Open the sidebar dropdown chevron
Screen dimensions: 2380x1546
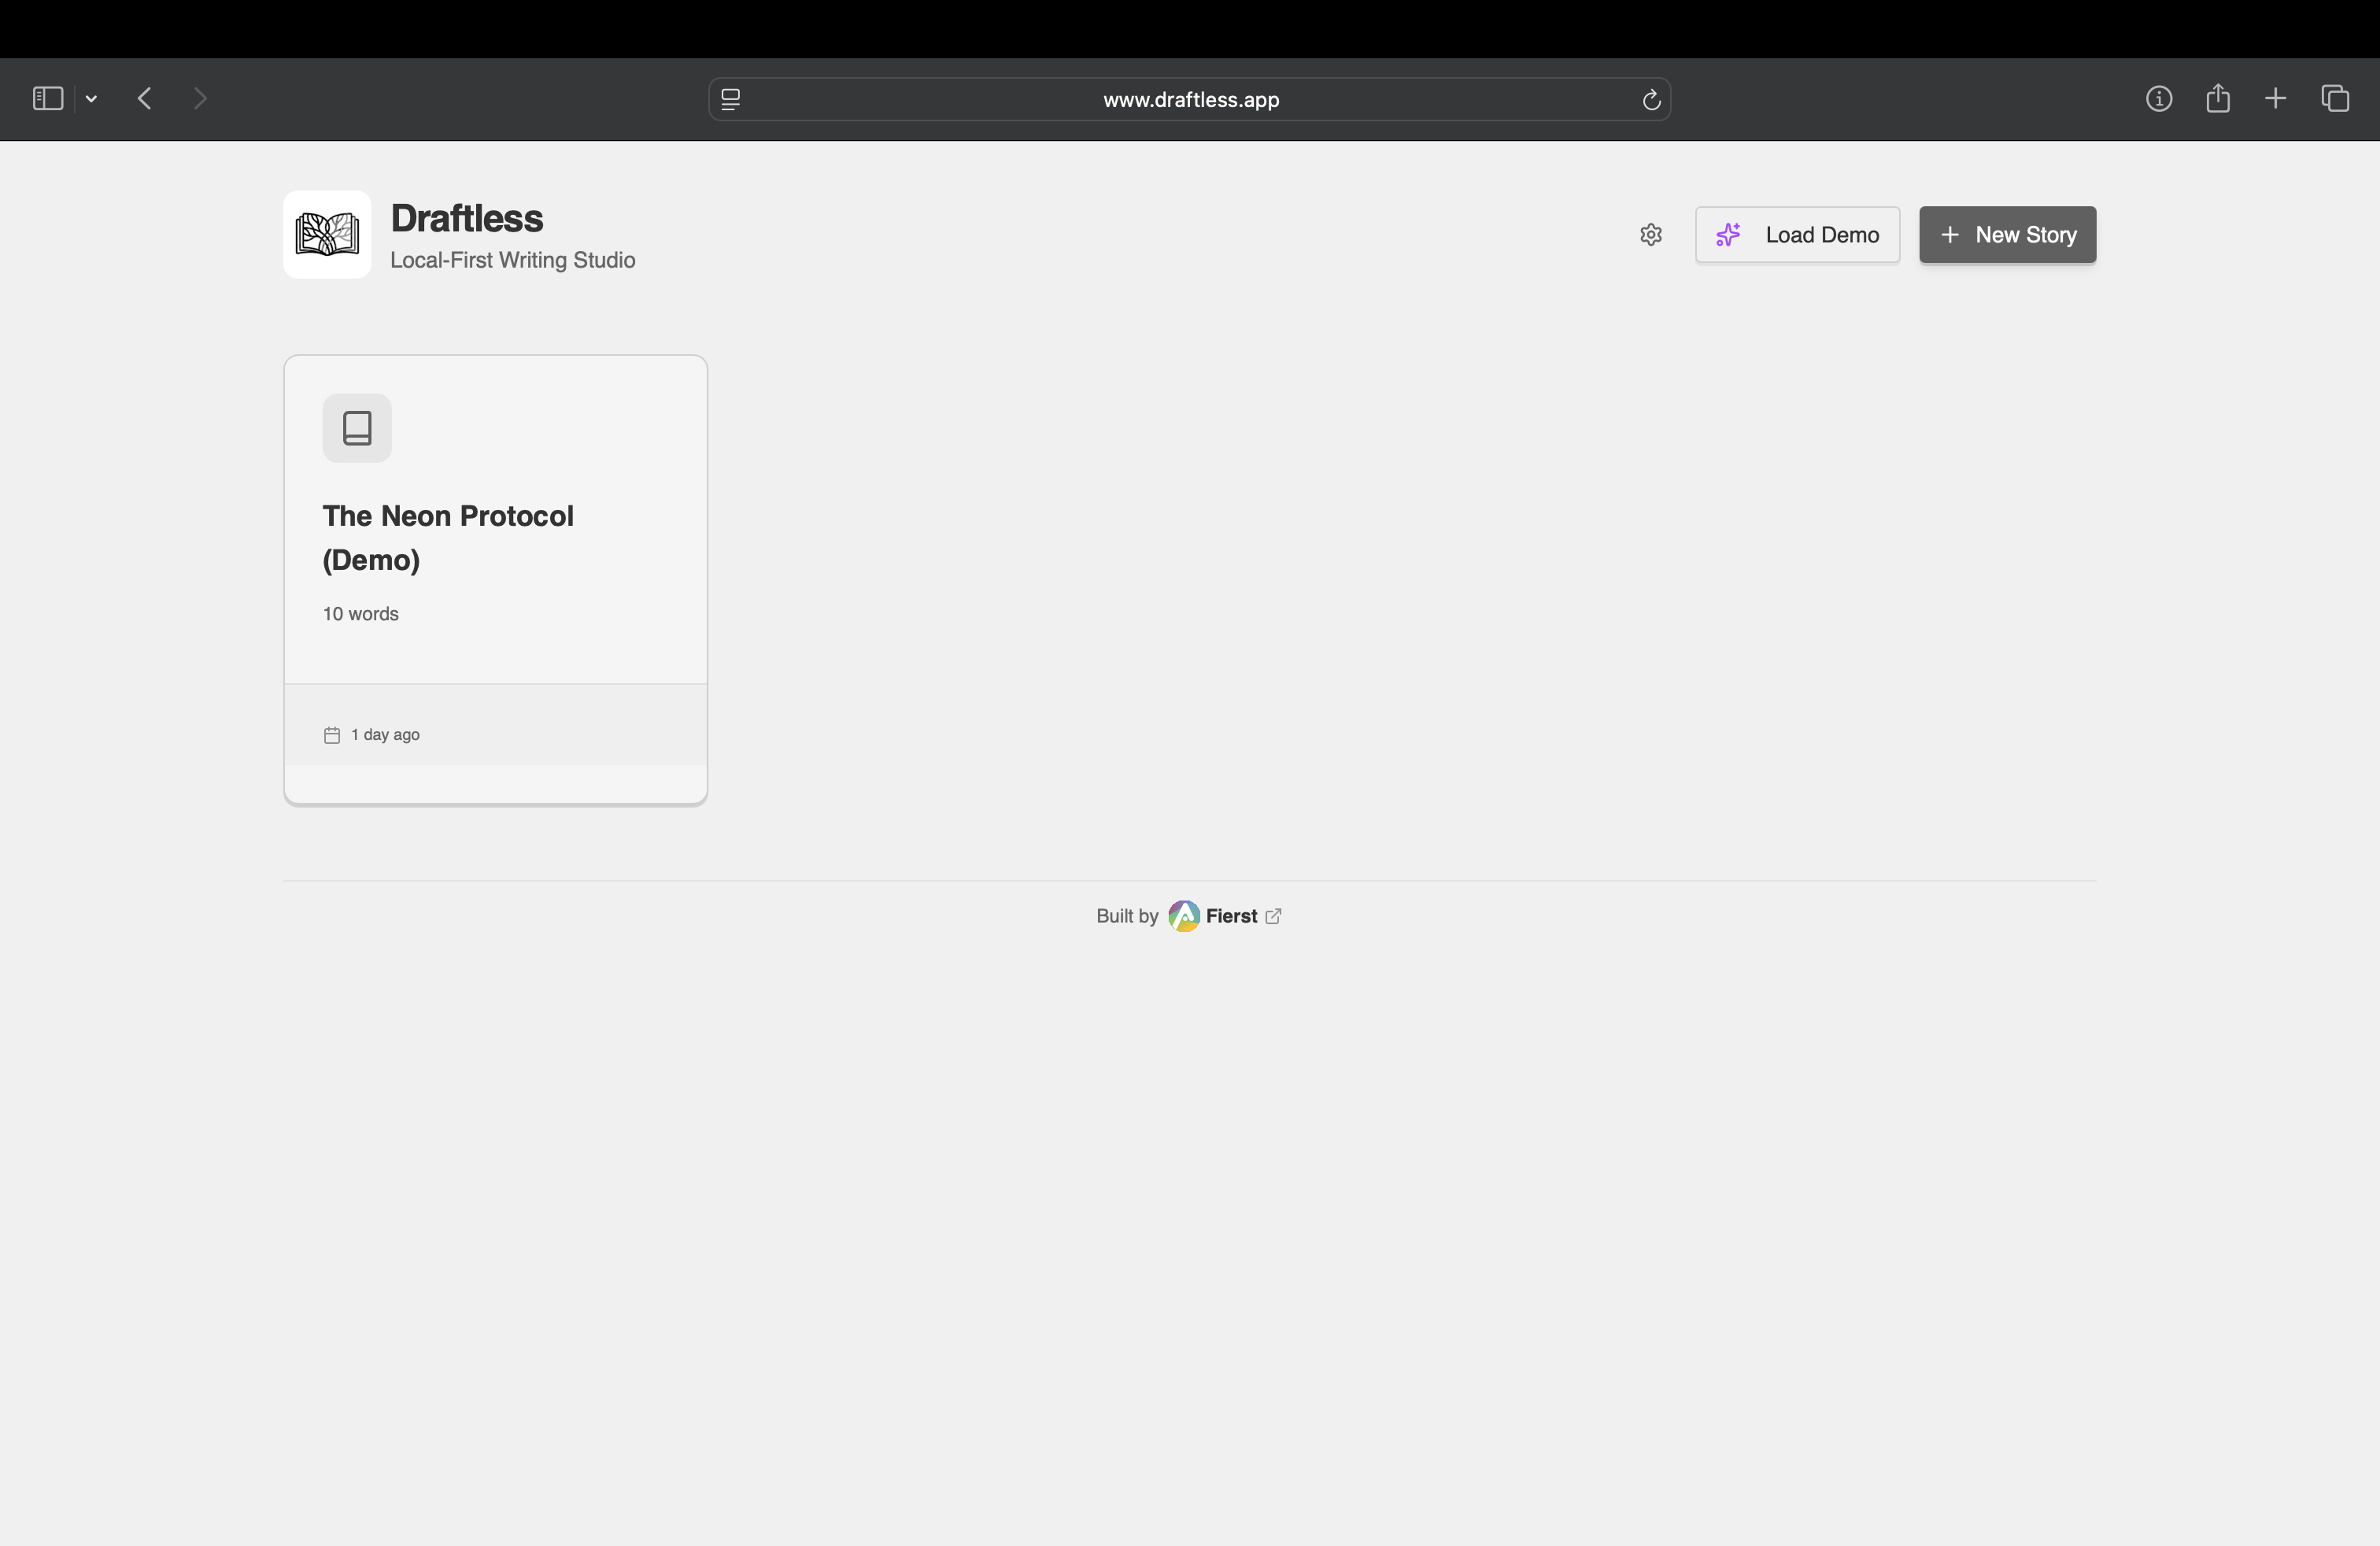coord(91,98)
